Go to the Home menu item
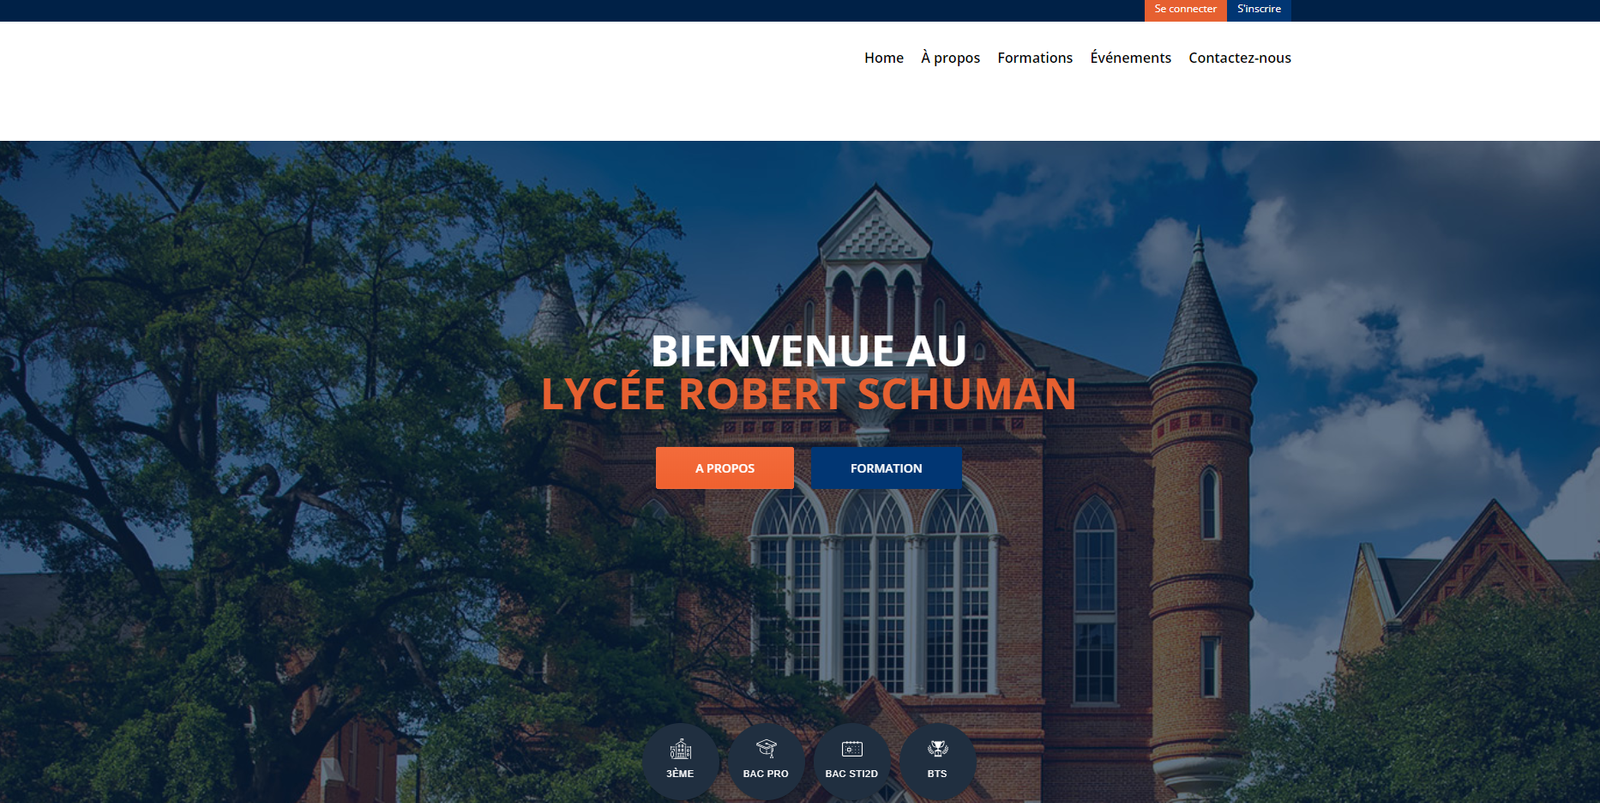Image resolution: width=1600 pixels, height=803 pixels. tap(884, 58)
